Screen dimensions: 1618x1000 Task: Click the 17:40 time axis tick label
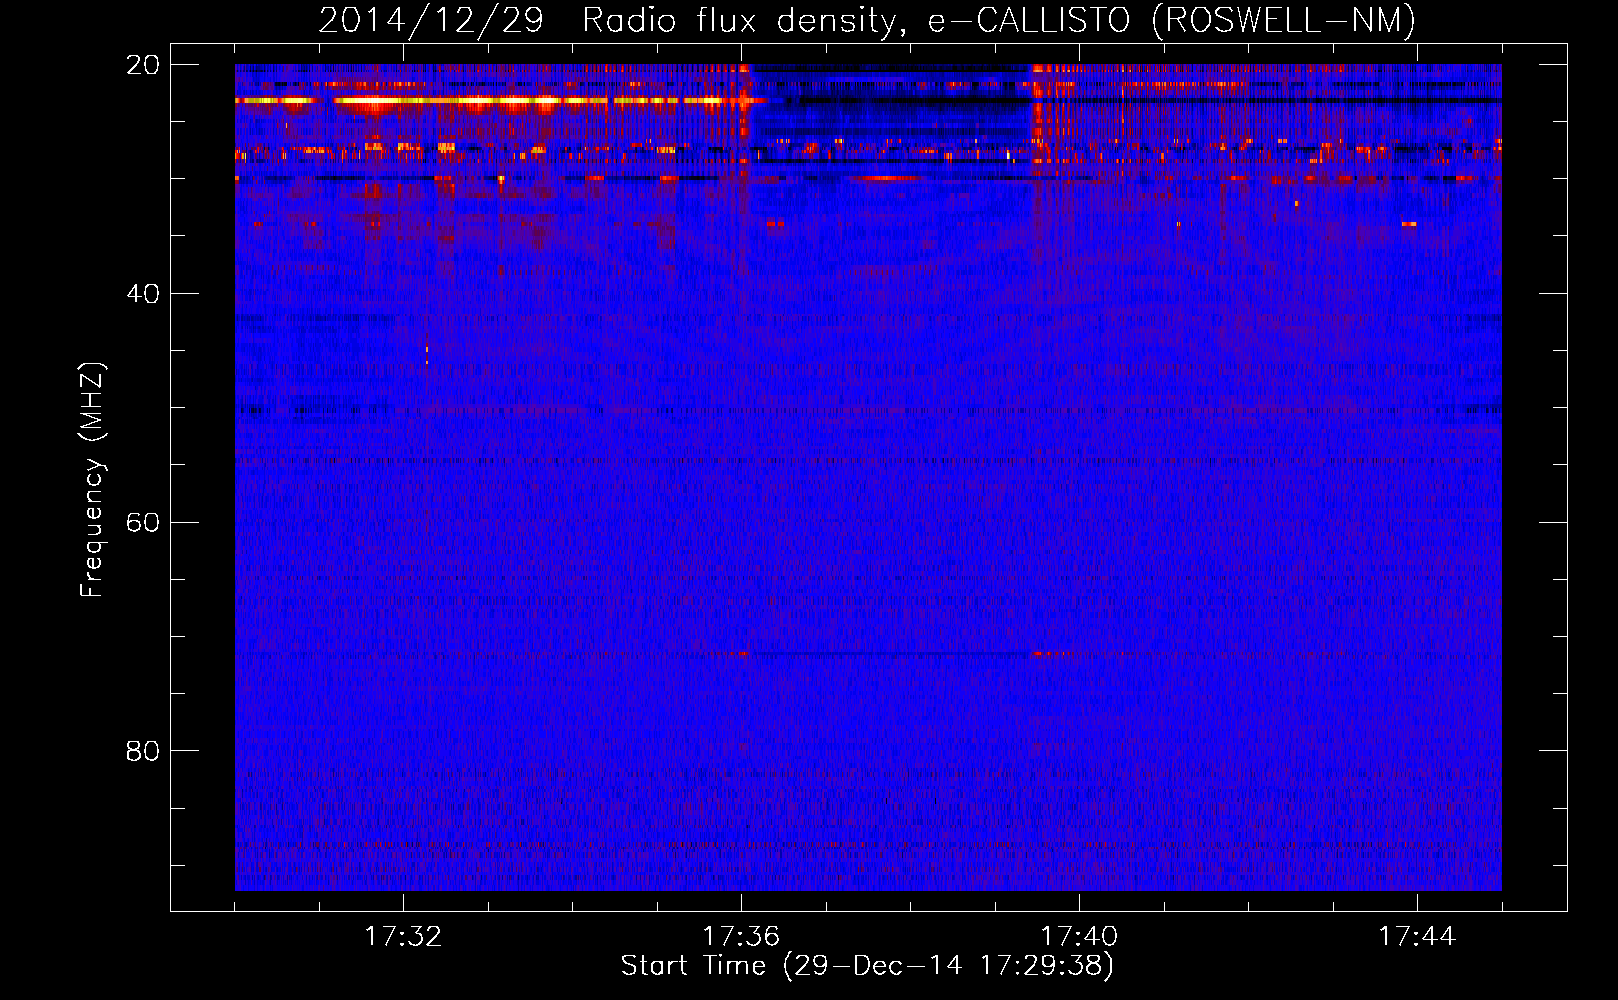click(1079, 937)
